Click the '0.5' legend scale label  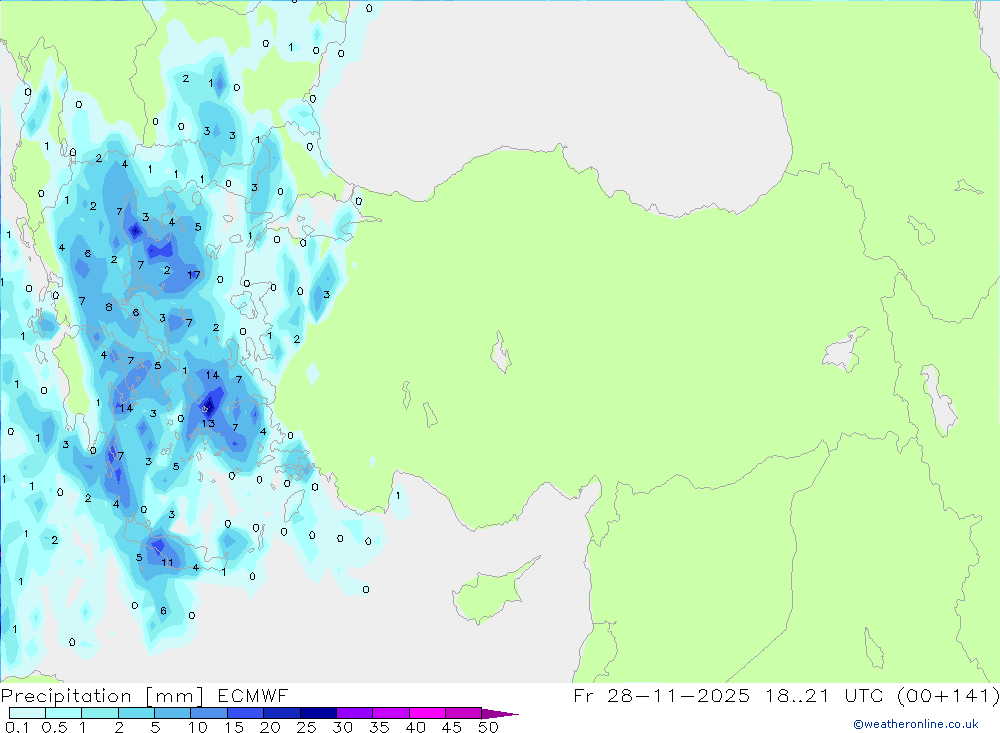pos(54,727)
